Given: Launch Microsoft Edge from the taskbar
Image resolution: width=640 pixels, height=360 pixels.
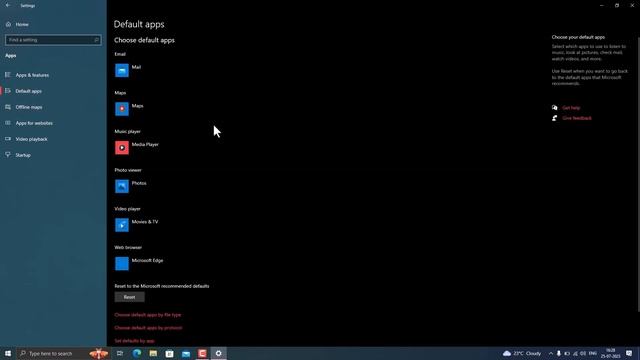Looking at the screenshot, I should tap(137, 353).
